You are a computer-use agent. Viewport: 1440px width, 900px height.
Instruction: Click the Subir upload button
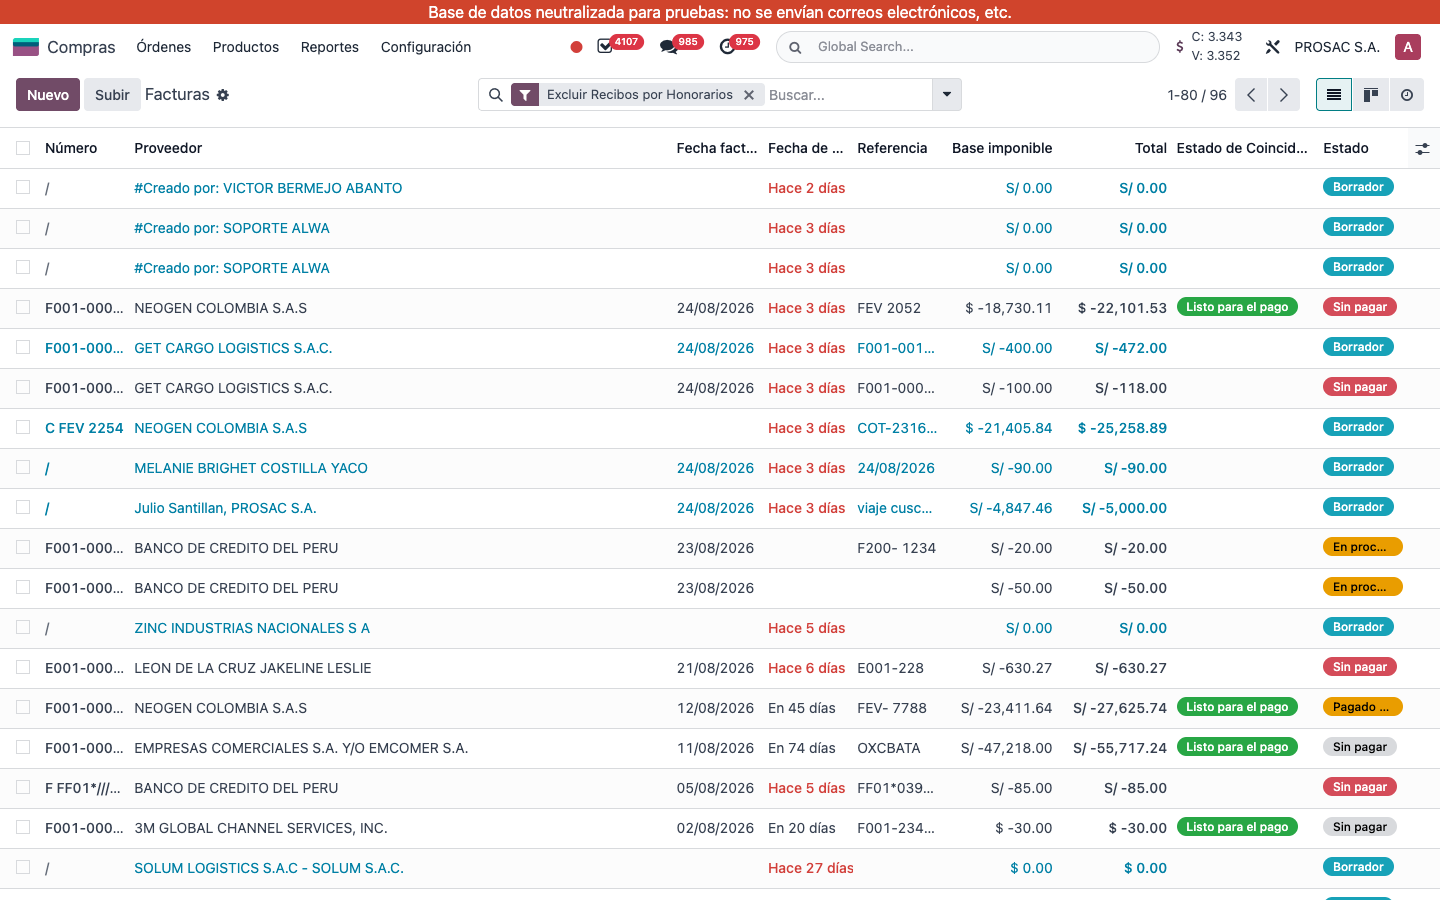pos(112,95)
